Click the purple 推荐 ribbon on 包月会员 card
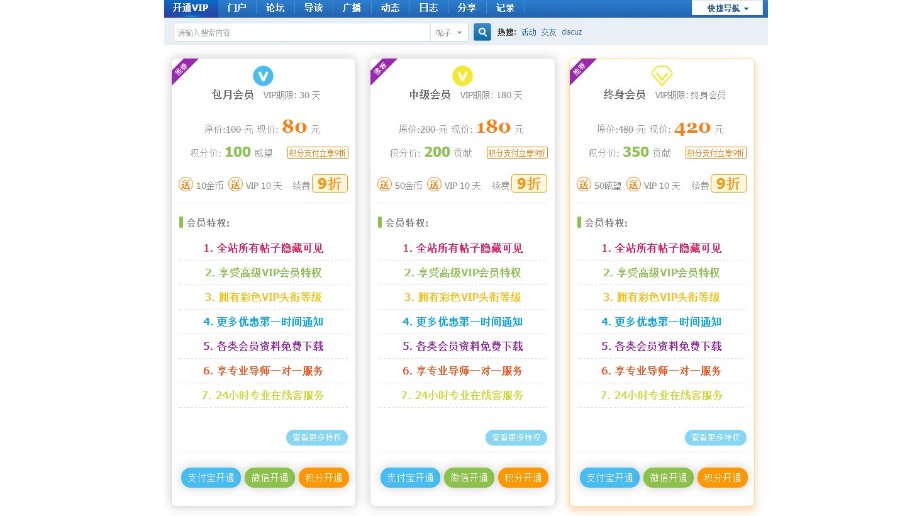900x516 pixels. pos(181,69)
